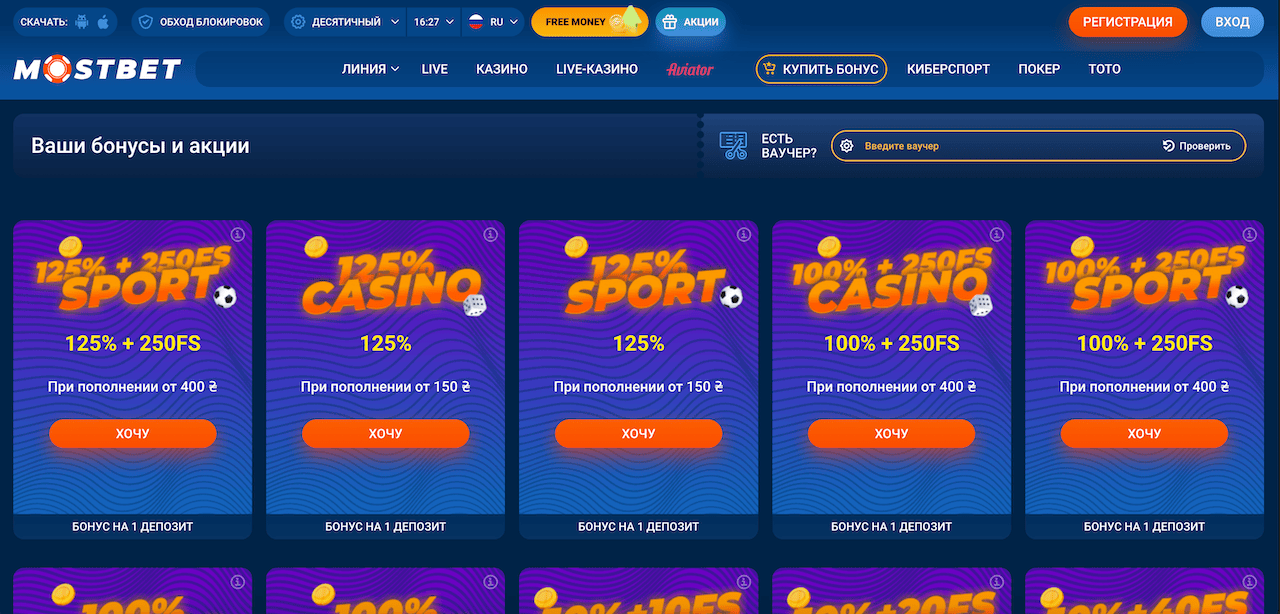This screenshot has height=614, width=1280.
Task: Go to the Киберспорт section
Action: click(948, 69)
